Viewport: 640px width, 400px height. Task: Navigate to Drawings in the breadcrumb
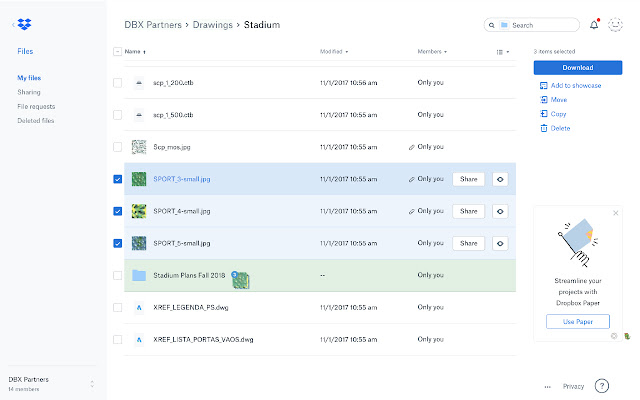pos(214,24)
